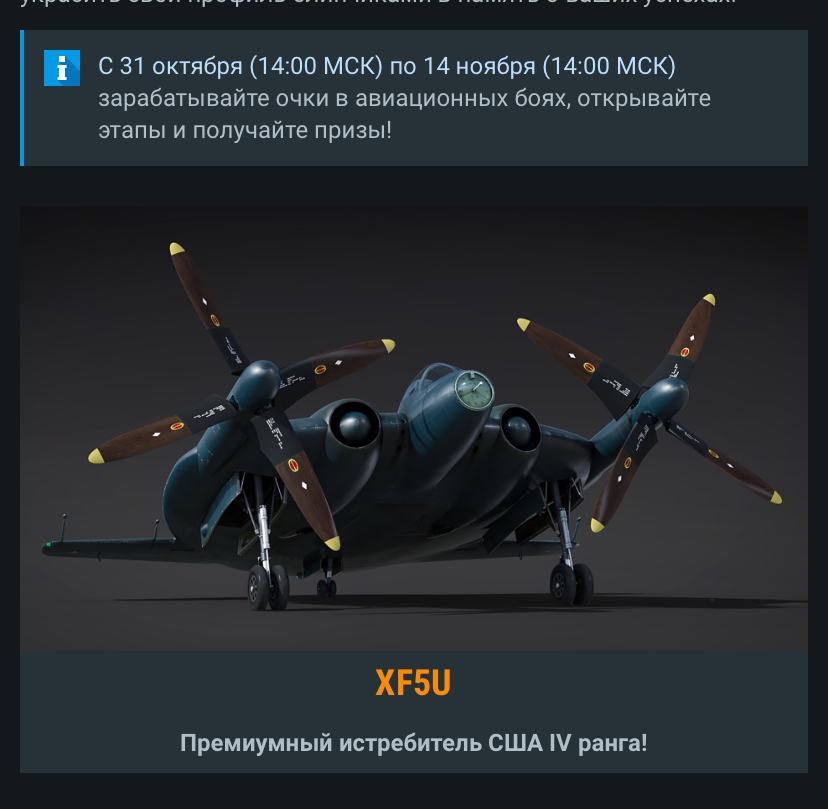Click the left engine air intake
This screenshot has width=828, height=809.
click(355, 425)
